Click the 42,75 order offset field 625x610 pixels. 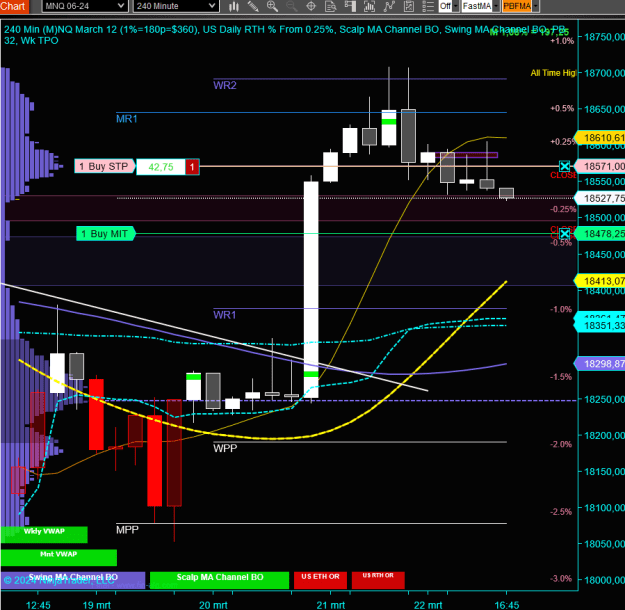pyautogui.click(x=161, y=167)
